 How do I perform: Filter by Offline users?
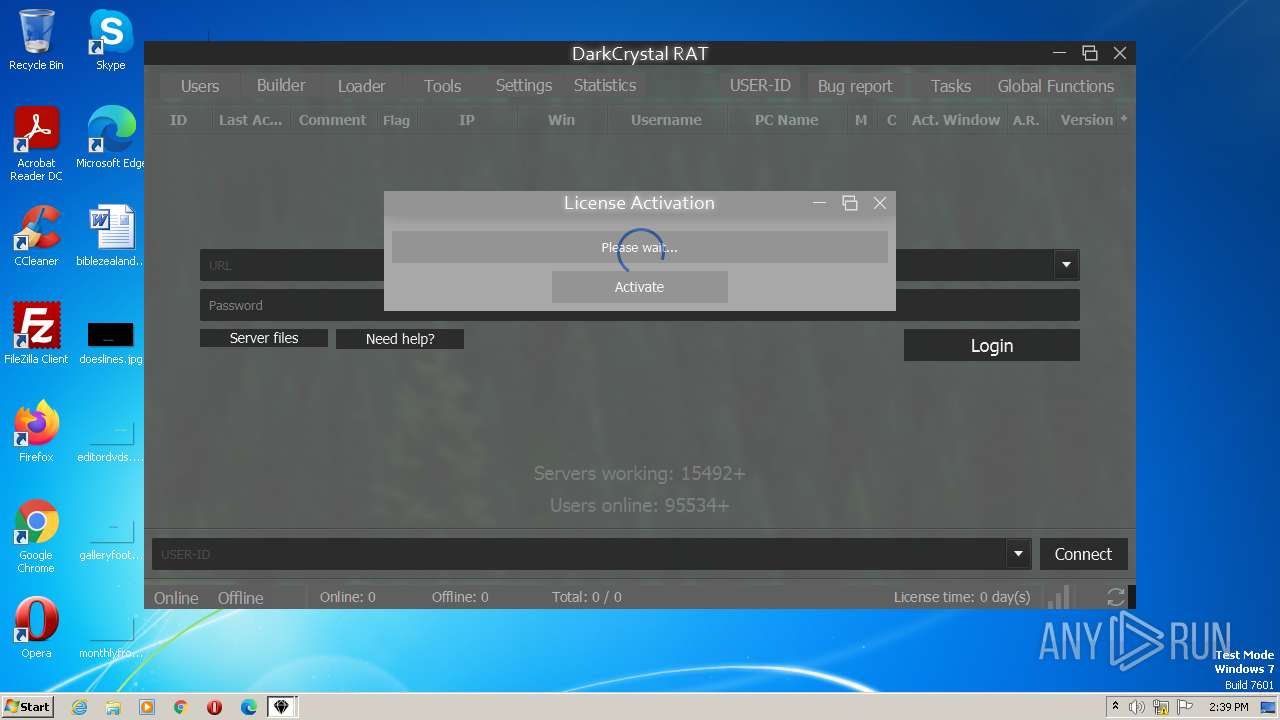click(241, 598)
